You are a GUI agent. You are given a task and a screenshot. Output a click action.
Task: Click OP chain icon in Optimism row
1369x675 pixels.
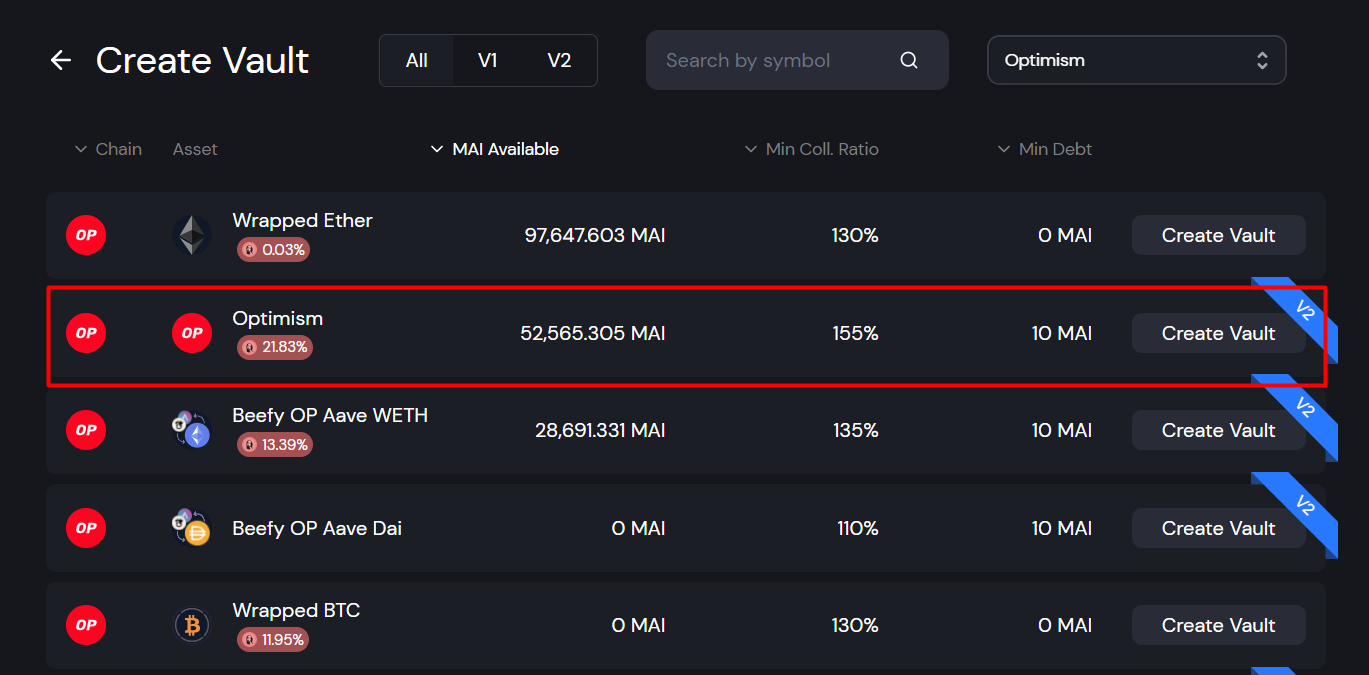pyautogui.click(x=86, y=333)
